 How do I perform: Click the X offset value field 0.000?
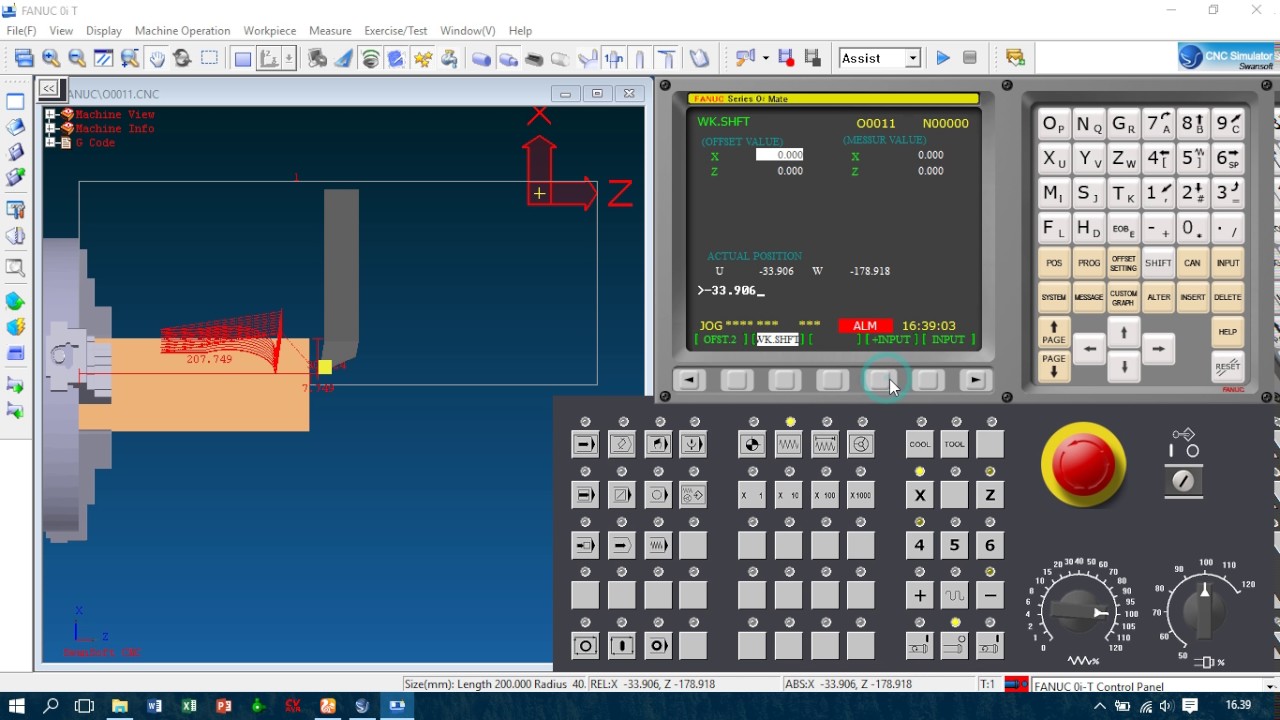tap(780, 155)
